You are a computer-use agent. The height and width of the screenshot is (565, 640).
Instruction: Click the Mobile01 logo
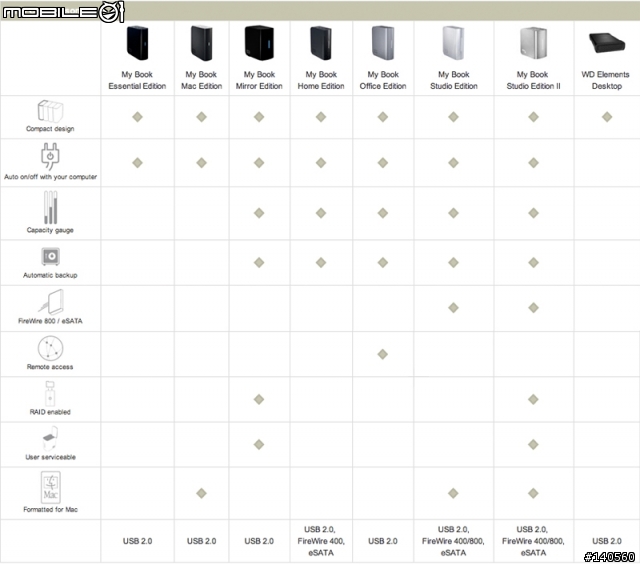tap(63, 12)
